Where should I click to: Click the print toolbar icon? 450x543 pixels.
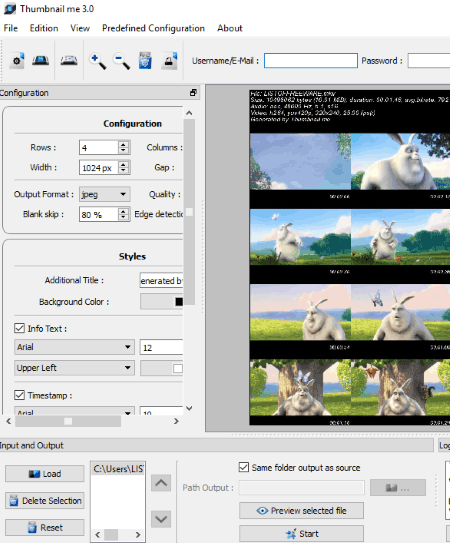click(x=169, y=61)
